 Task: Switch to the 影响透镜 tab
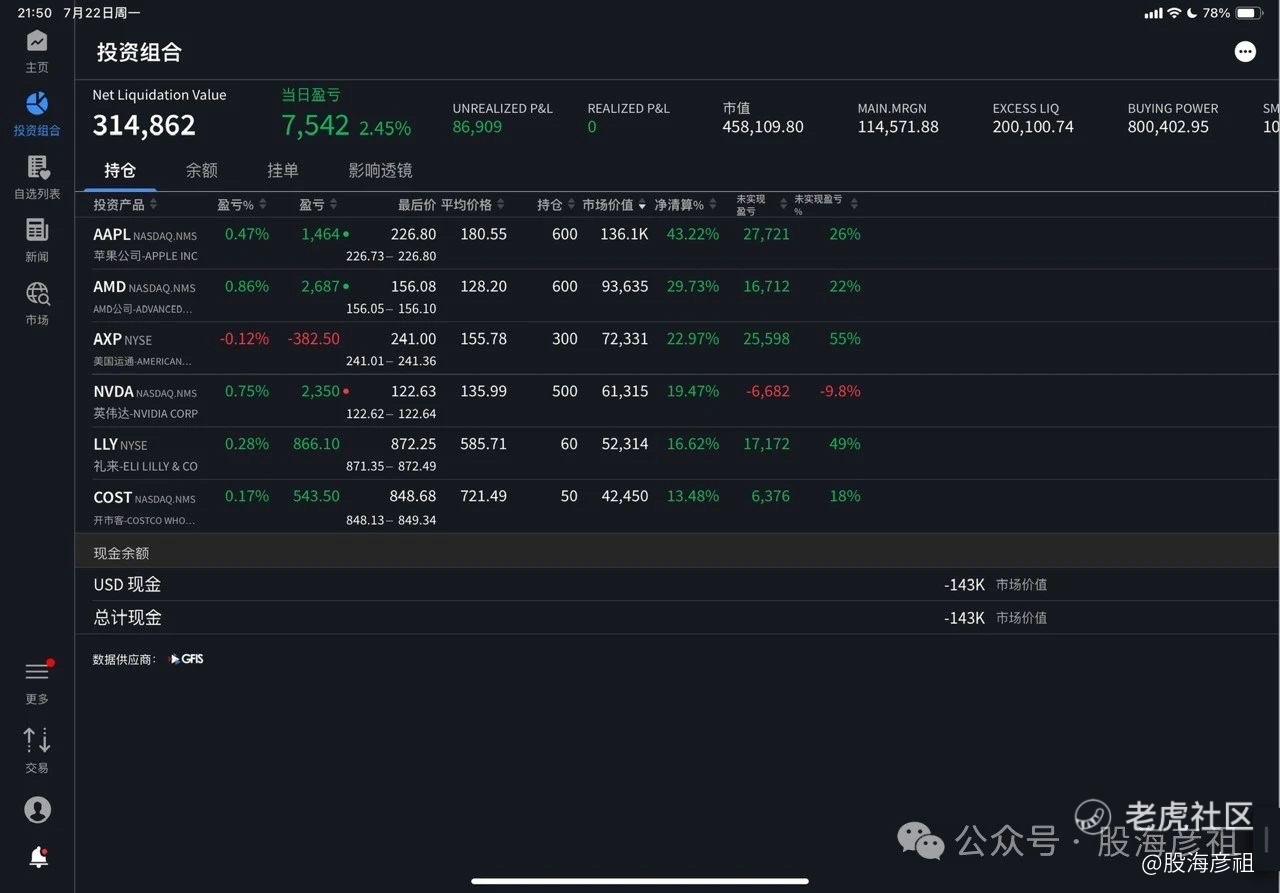click(380, 170)
